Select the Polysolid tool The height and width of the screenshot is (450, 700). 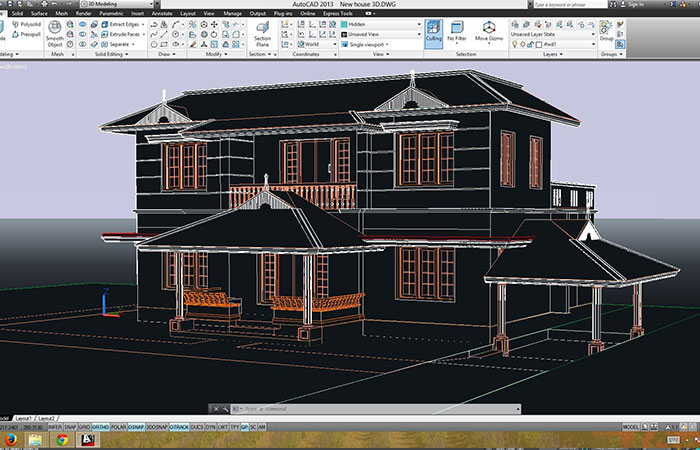coord(28,23)
